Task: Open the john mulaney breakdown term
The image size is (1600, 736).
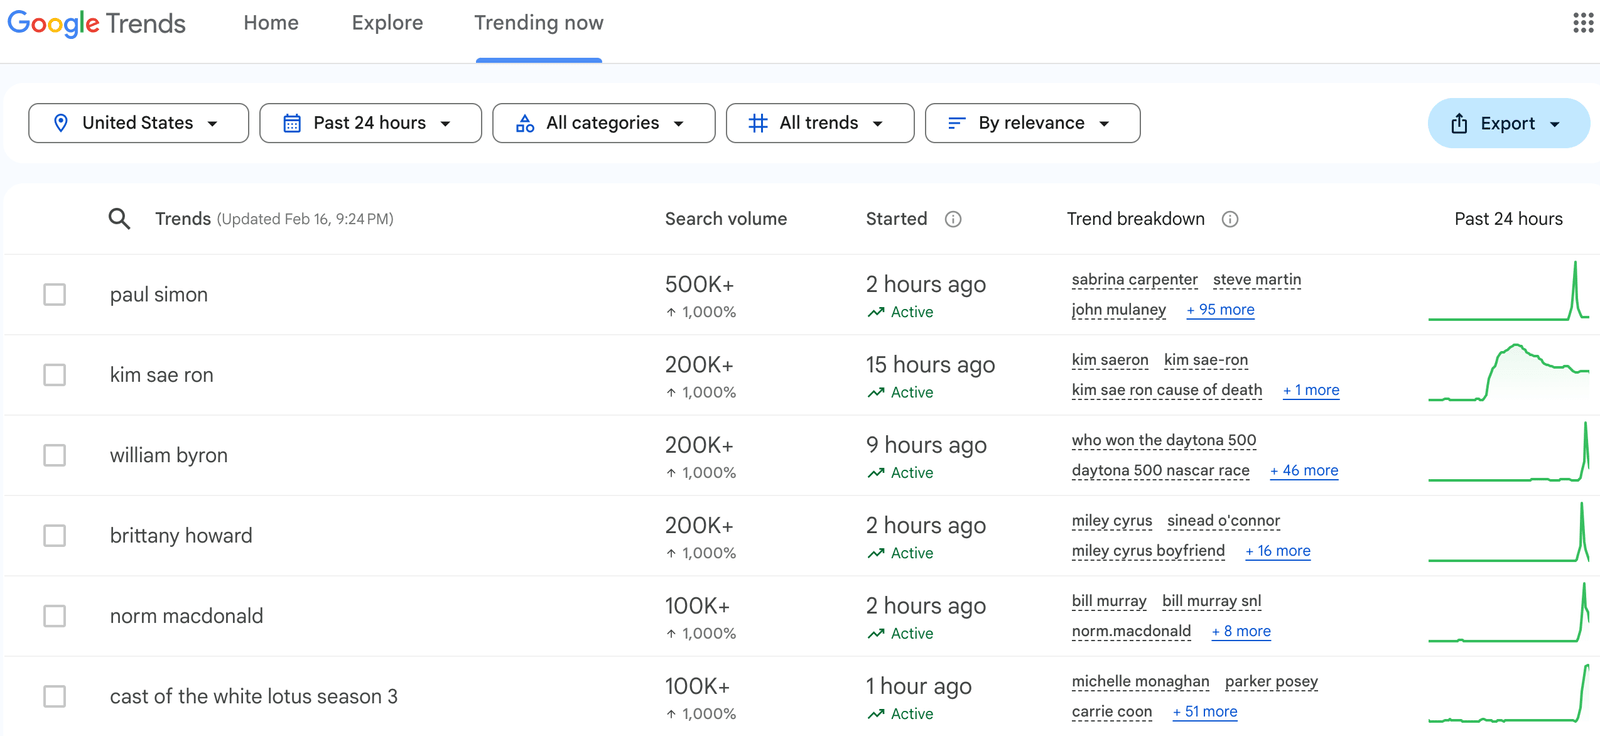Action: (1119, 310)
